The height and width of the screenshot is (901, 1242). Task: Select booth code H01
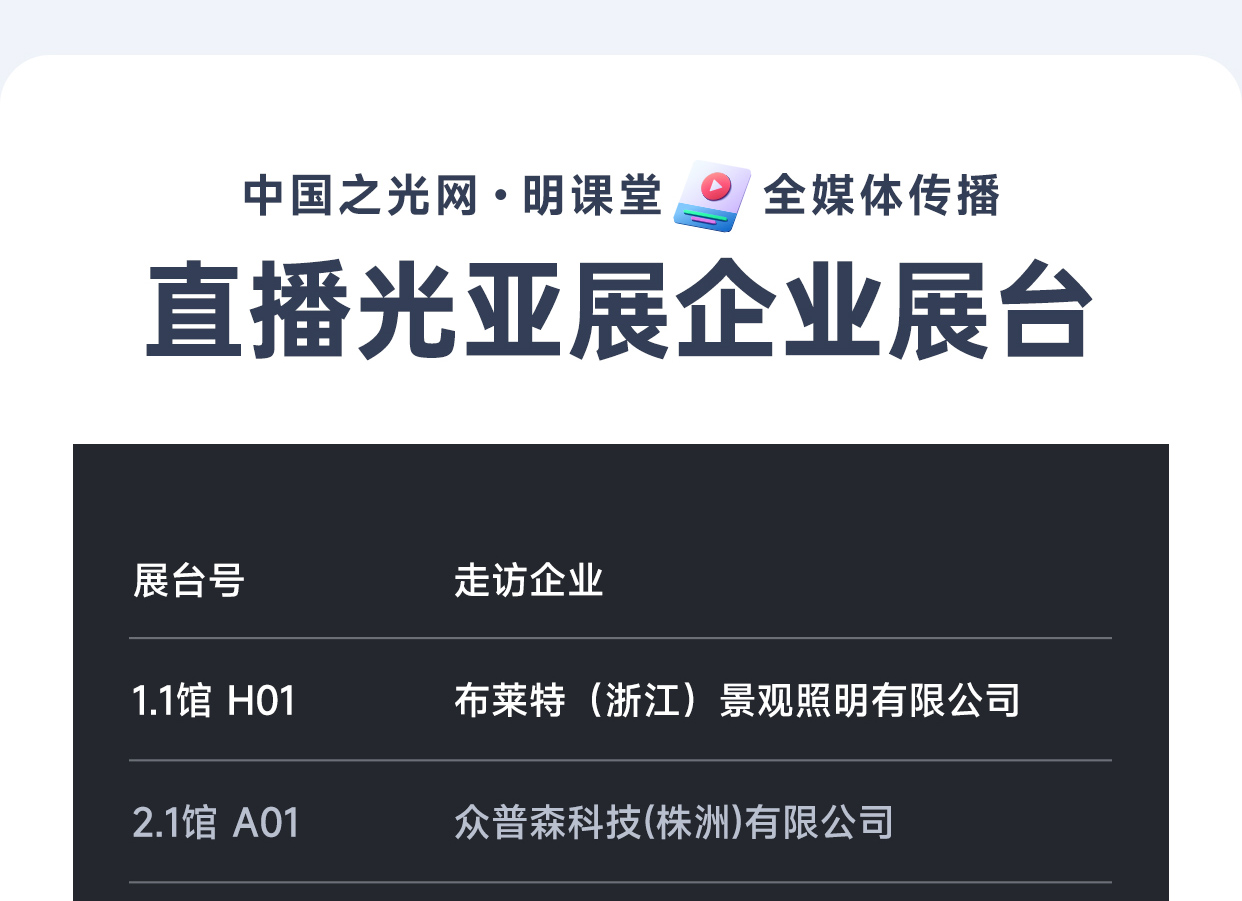(262, 700)
